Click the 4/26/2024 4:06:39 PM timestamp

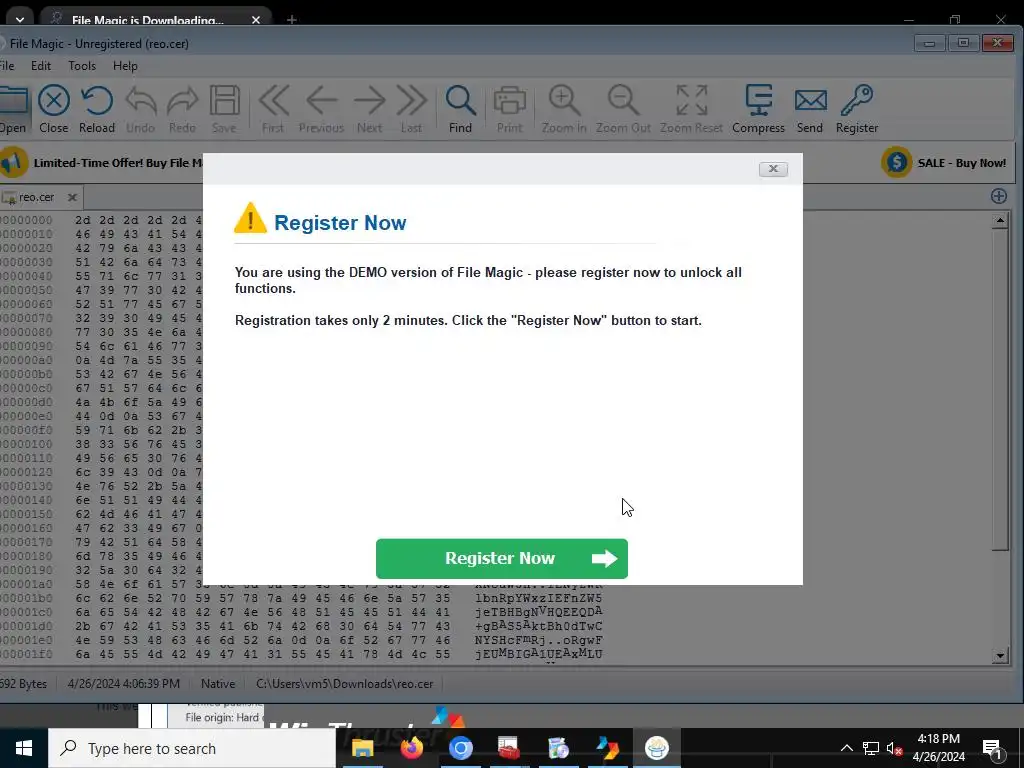pyautogui.click(x=123, y=684)
